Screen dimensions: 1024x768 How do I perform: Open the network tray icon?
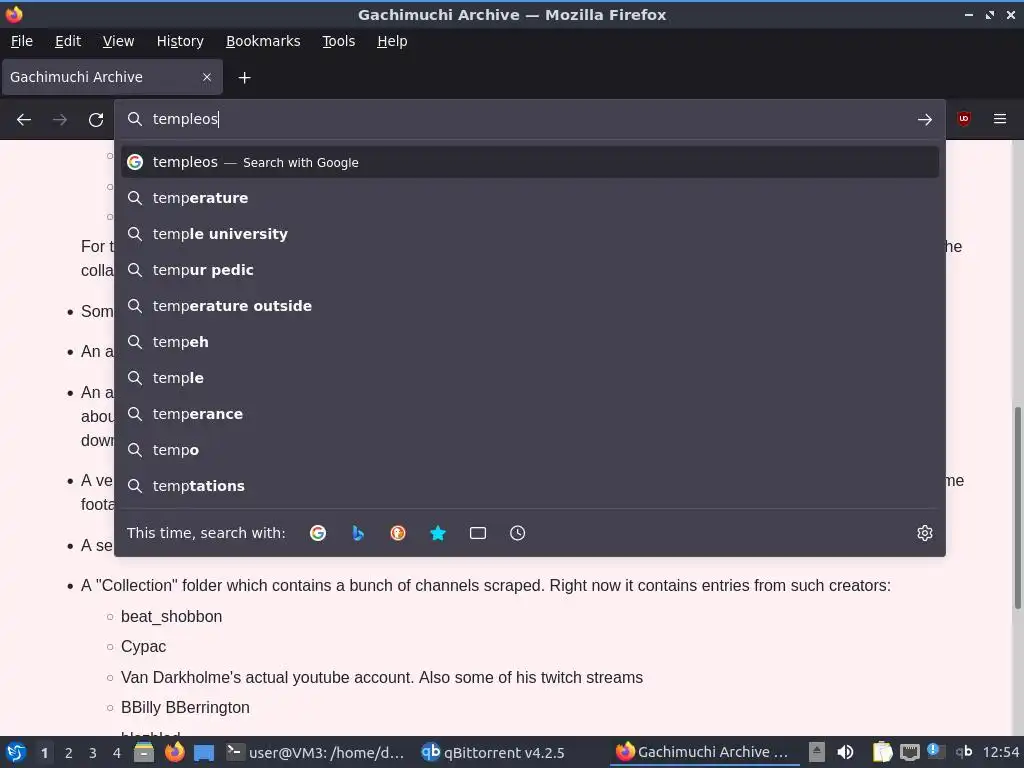click(x=910, y=752)
